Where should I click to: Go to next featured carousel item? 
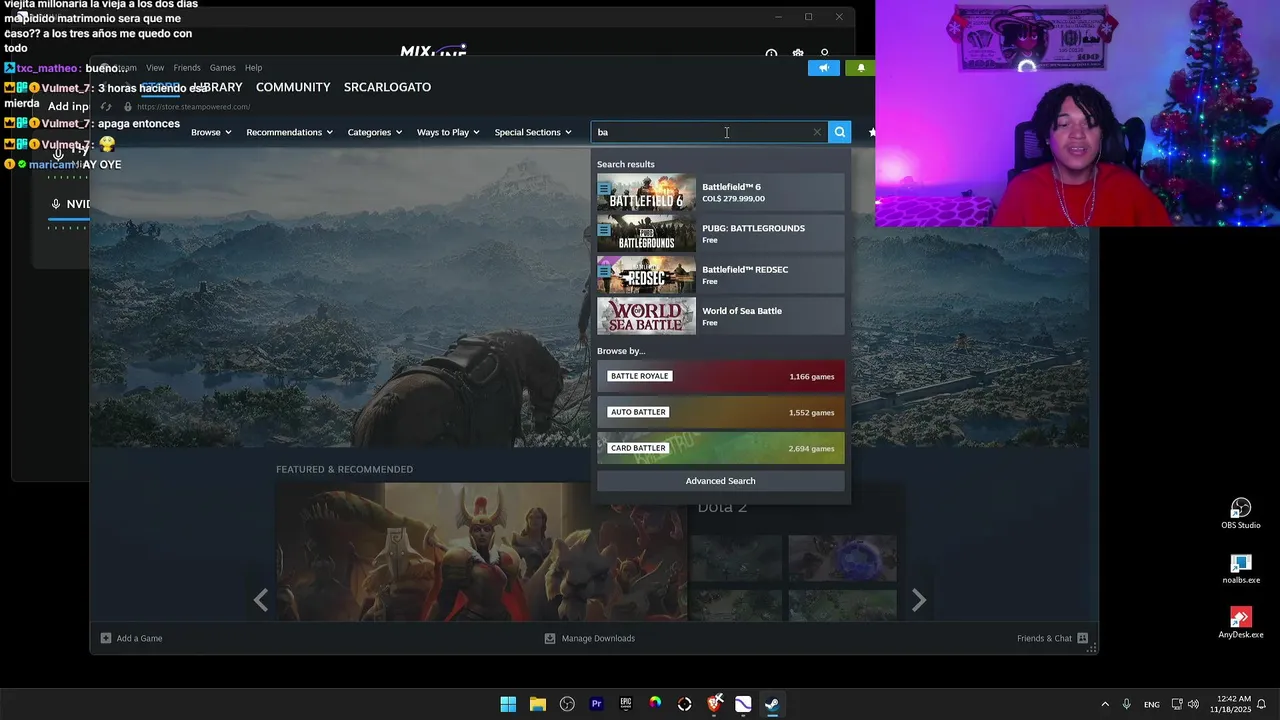click(x=919, y=600)
